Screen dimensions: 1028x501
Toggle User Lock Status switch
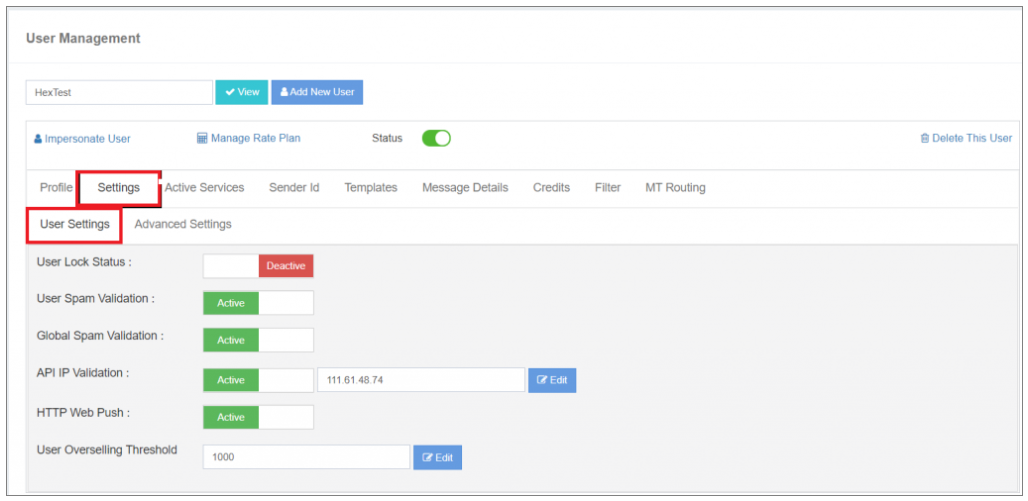(258, 265)
